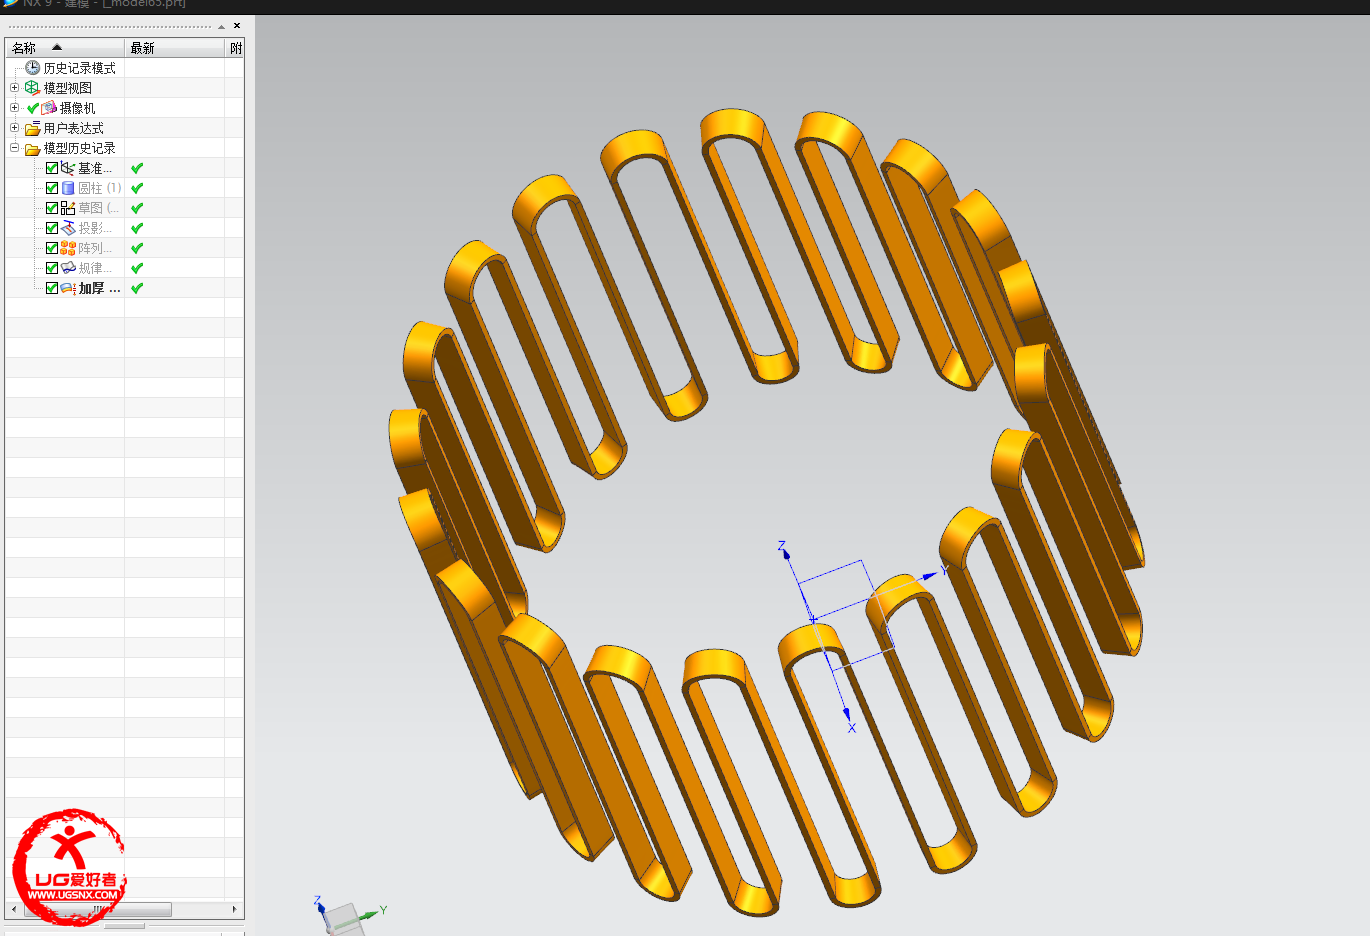1370x936 pixels.
Task: Expand the 用户表达式 tree node
Action: click(14, 128)
